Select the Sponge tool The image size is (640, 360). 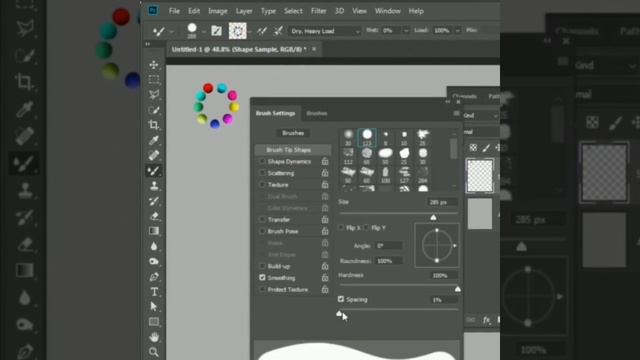[x=154, y=261]
